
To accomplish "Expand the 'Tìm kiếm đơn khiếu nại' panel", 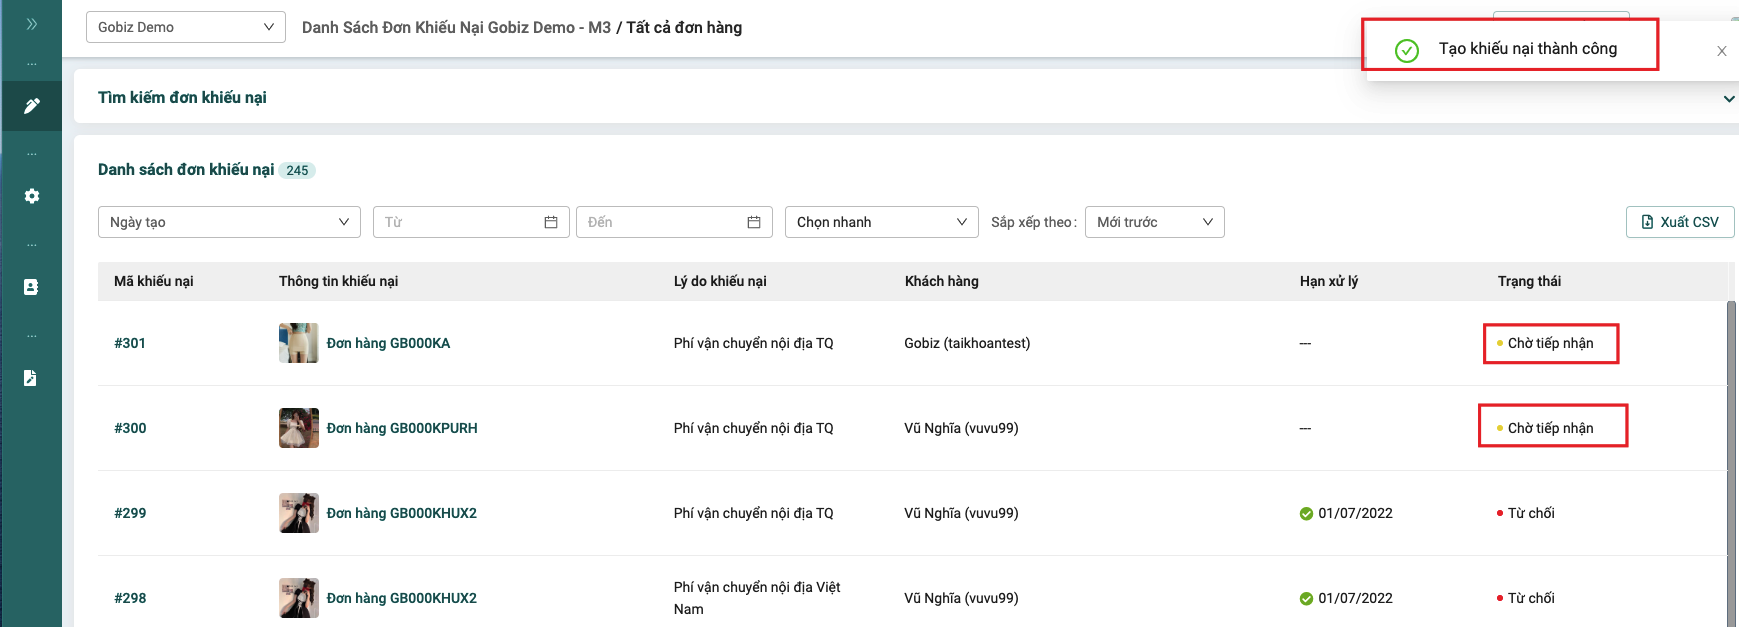I will pyautogui.click(x=1729, y=98).
